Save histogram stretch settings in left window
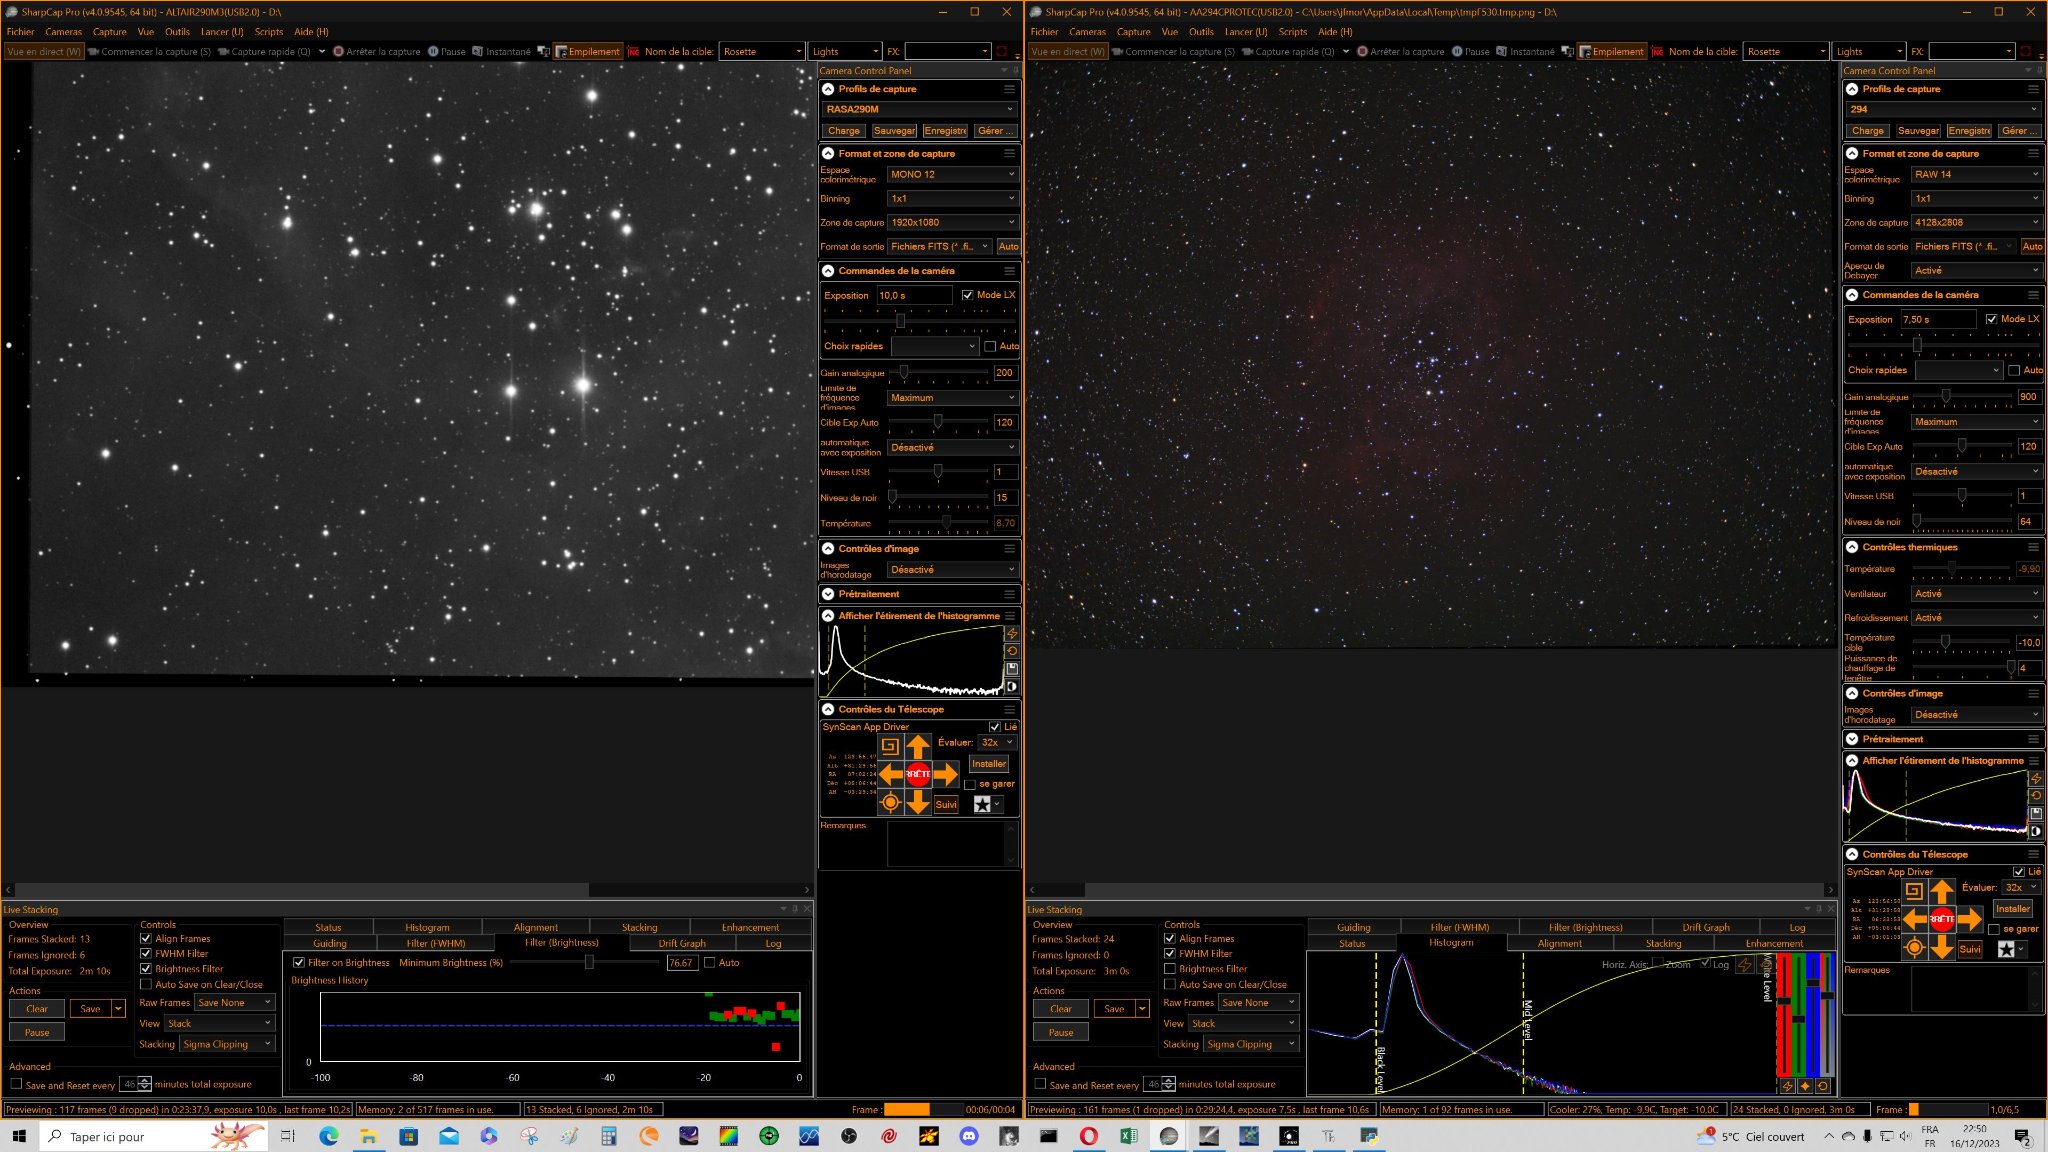The width and height of the screenshot is (2048, 1152). tap(1012, 669)
